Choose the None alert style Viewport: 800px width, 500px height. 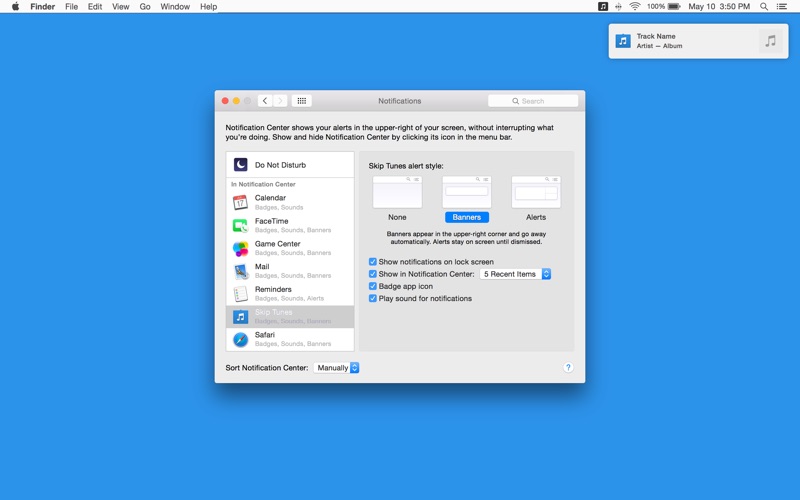pos(397,199)
